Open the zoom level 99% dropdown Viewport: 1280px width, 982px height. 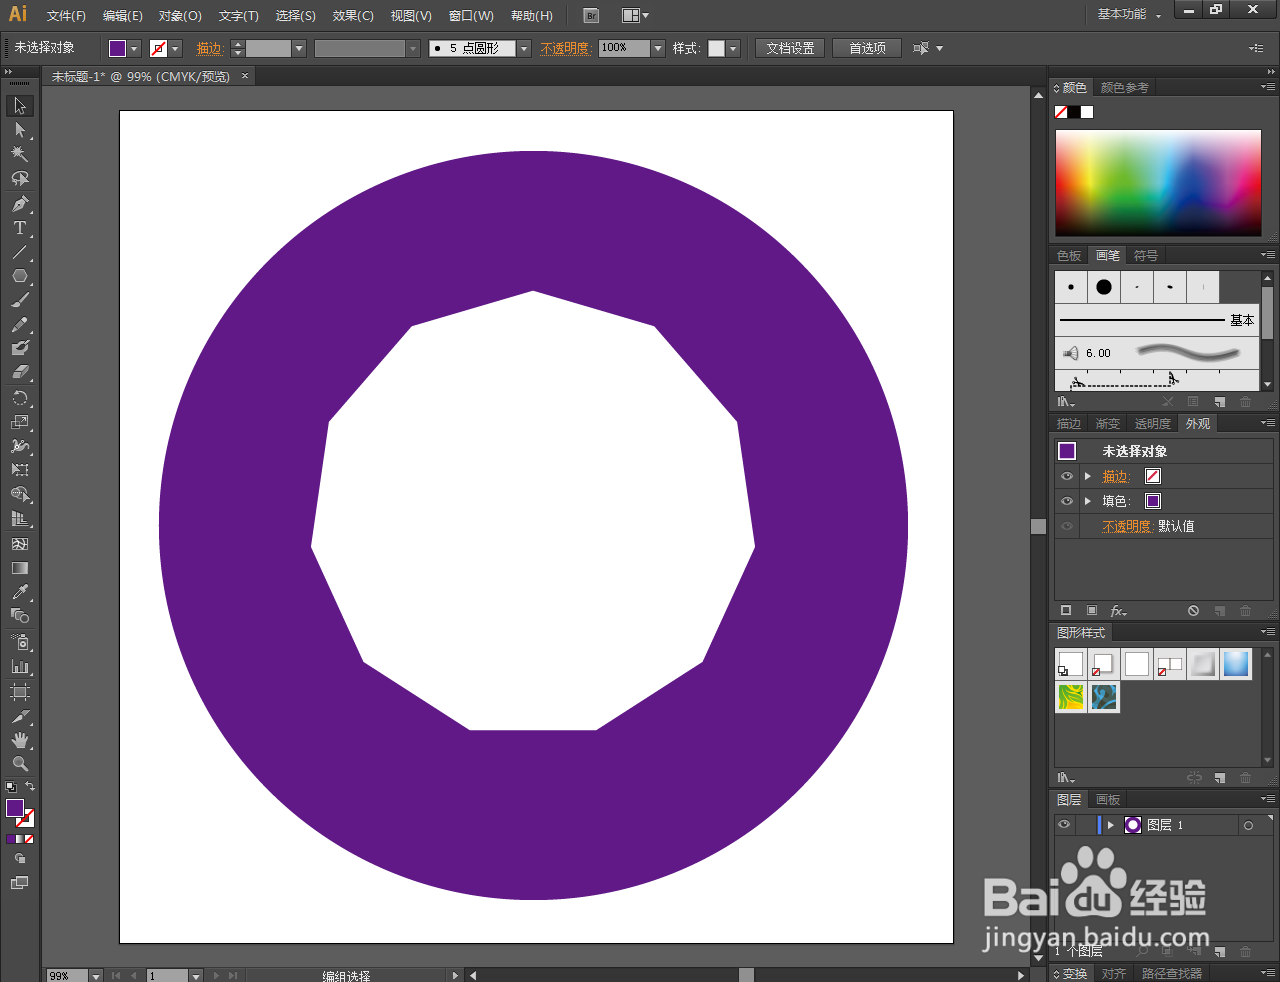[96, 975]
